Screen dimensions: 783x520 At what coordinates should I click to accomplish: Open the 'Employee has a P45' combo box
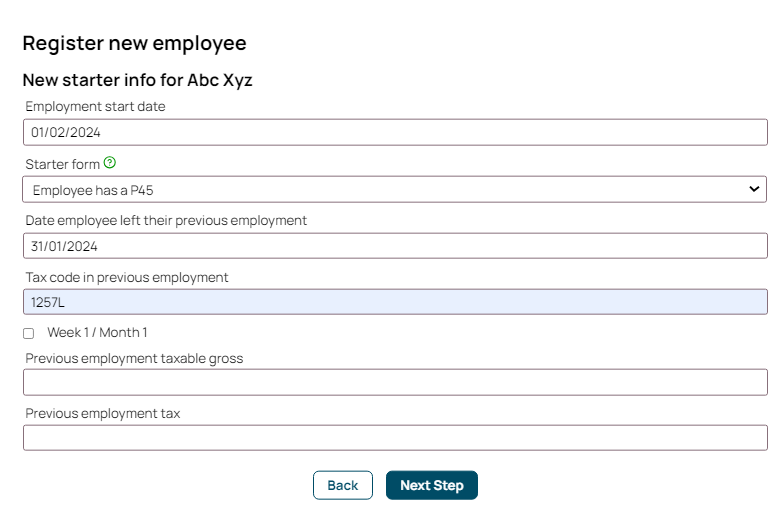coord(394,189)
